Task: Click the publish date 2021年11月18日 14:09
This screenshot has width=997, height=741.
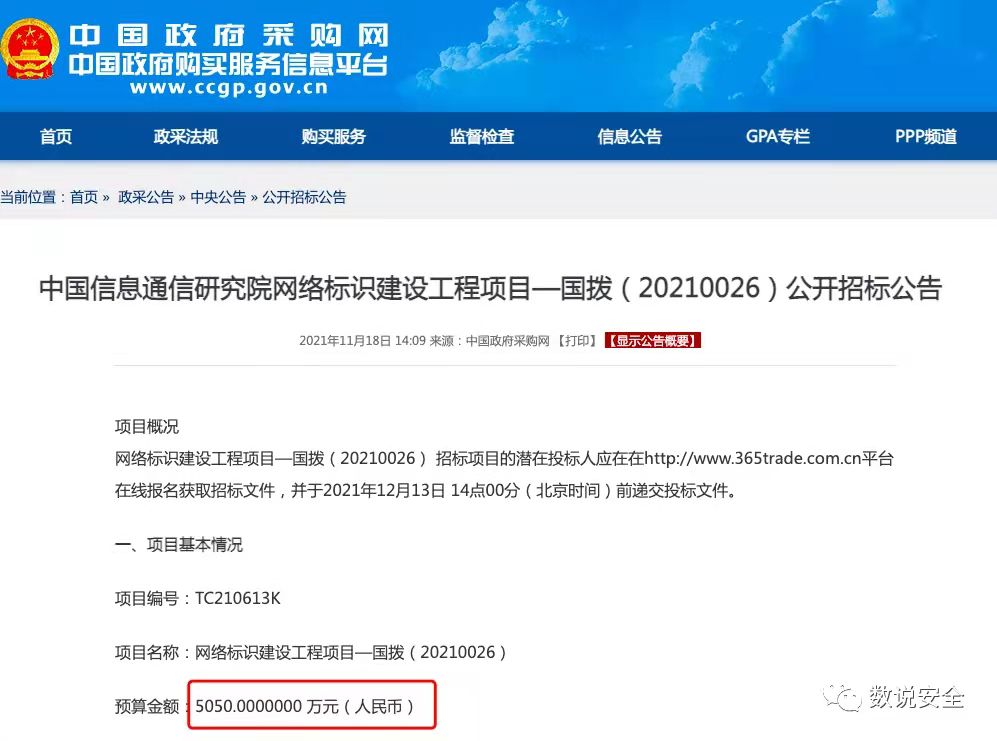Action: (x=362, y=341)
